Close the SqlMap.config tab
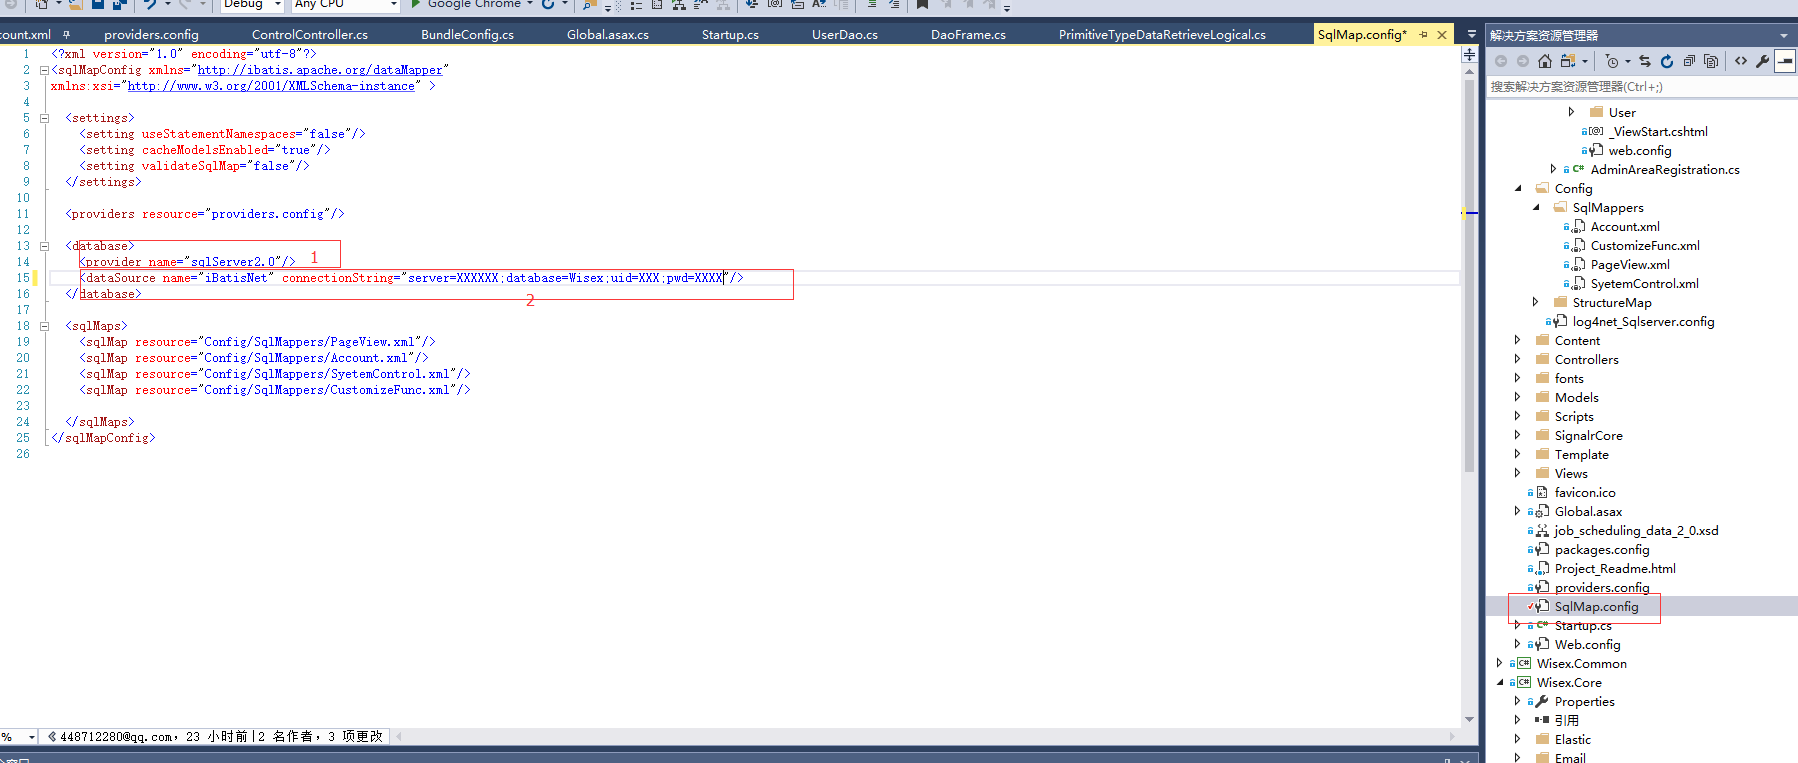Viewport: 1798px width, 763px height. pos(1442,35)
